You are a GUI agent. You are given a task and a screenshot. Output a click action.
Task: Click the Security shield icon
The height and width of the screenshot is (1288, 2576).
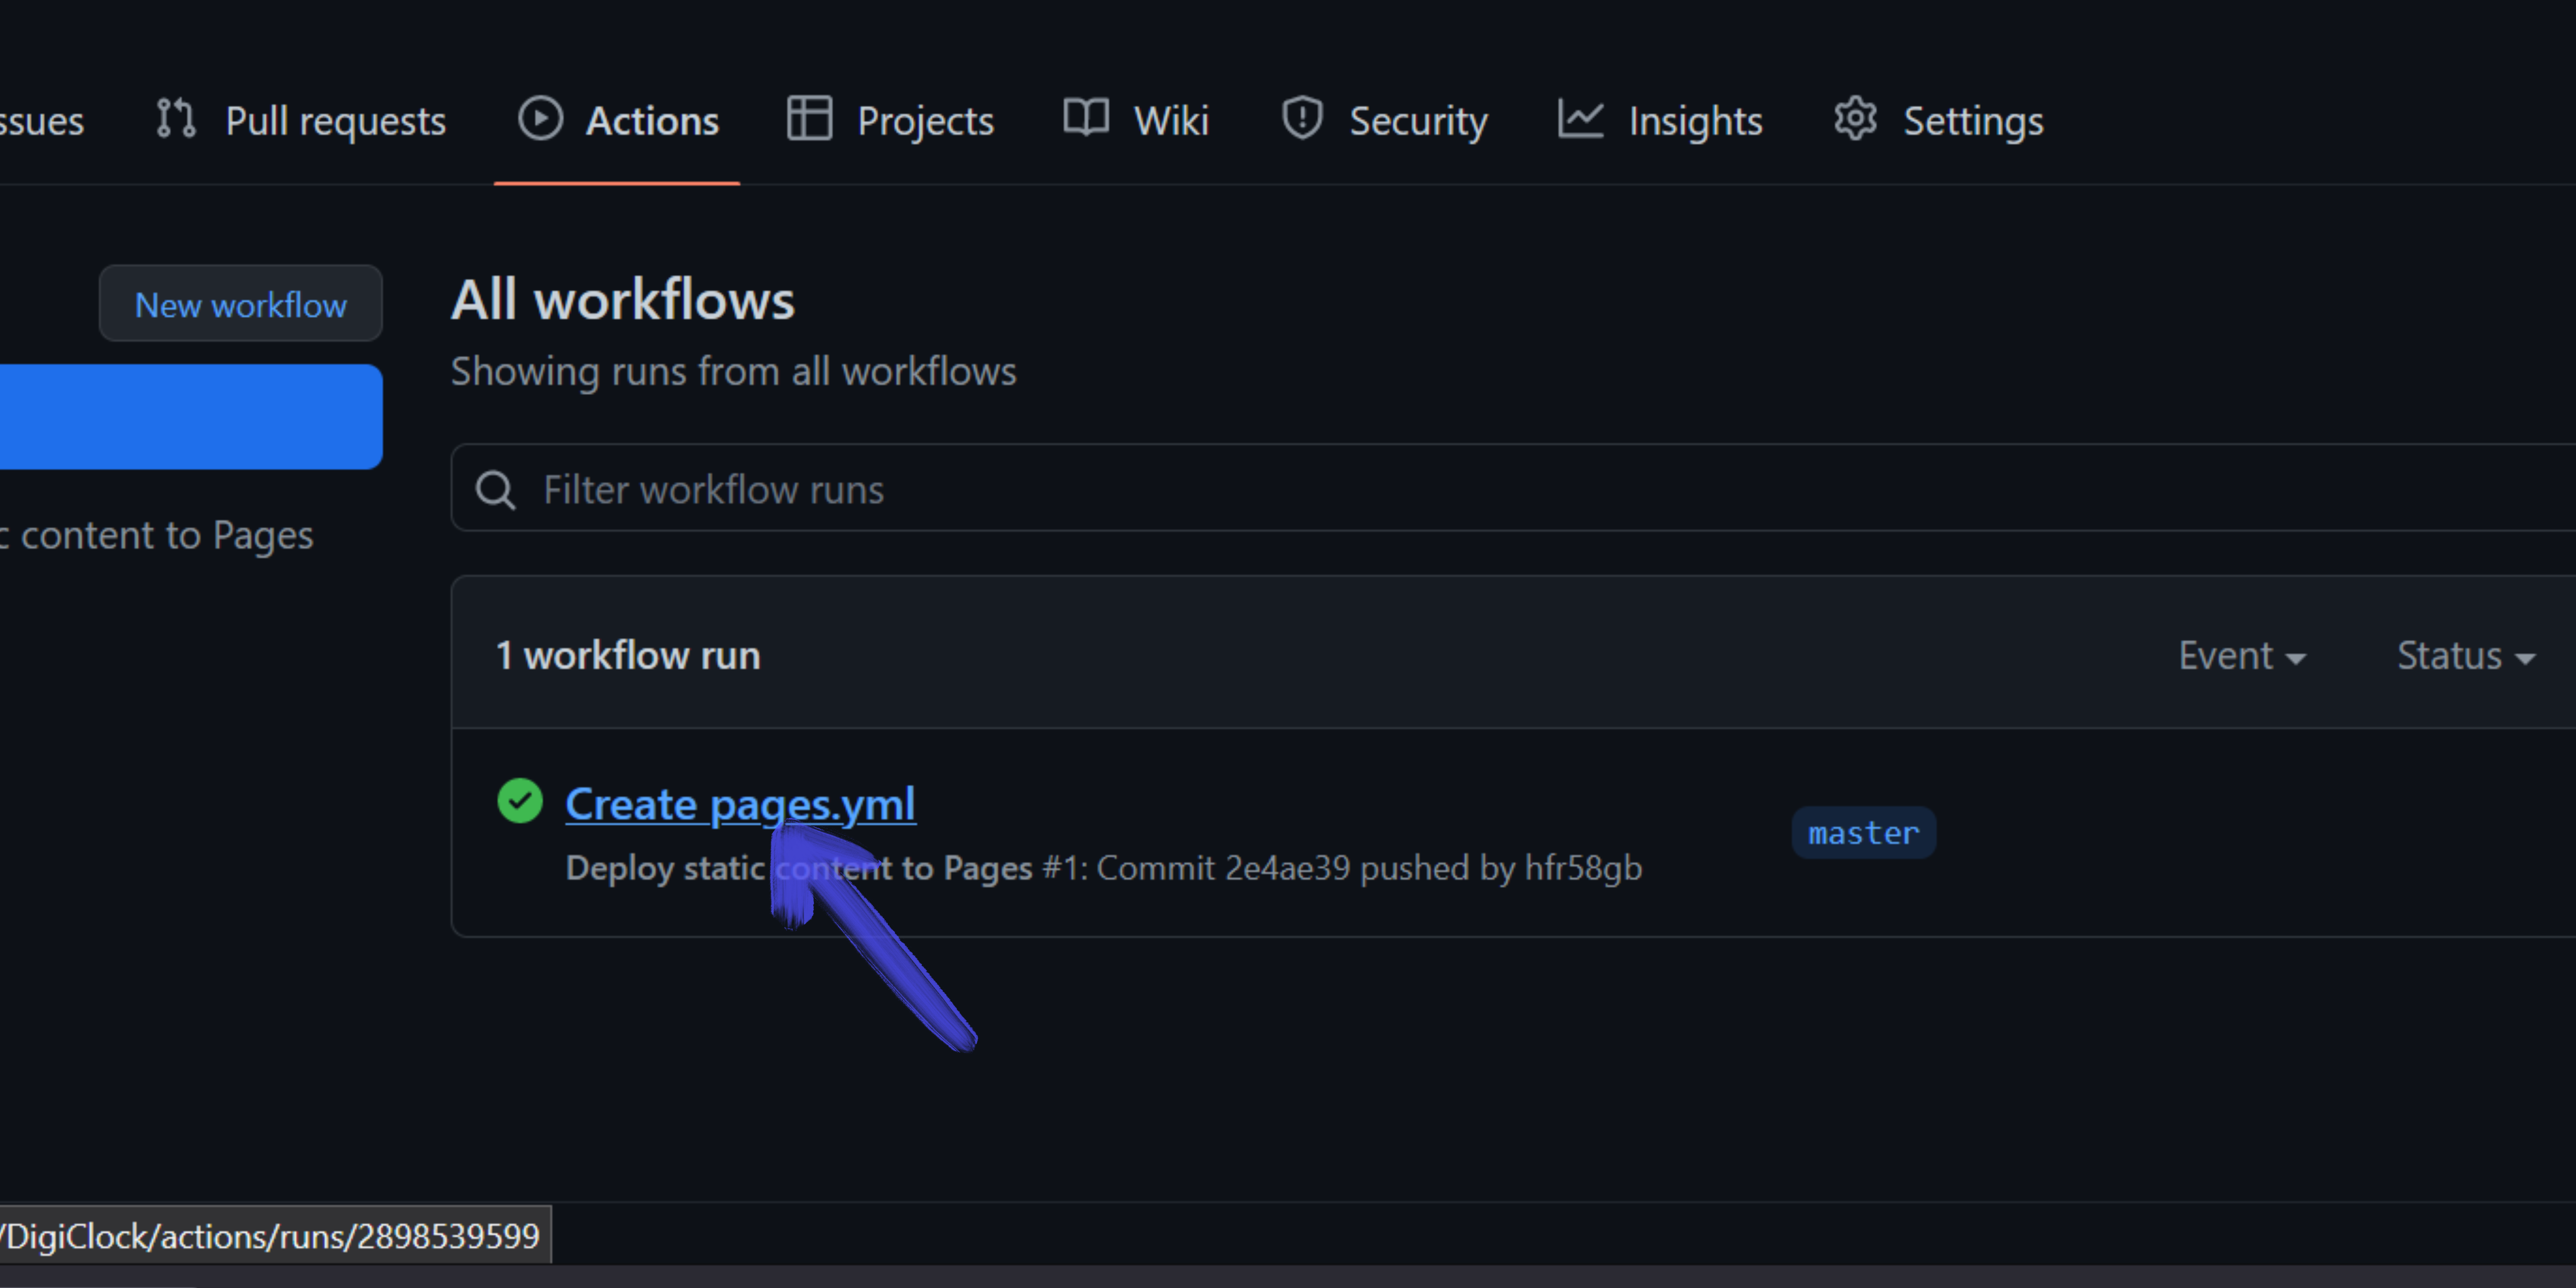pyautogui.click(x=1302, y=119)
